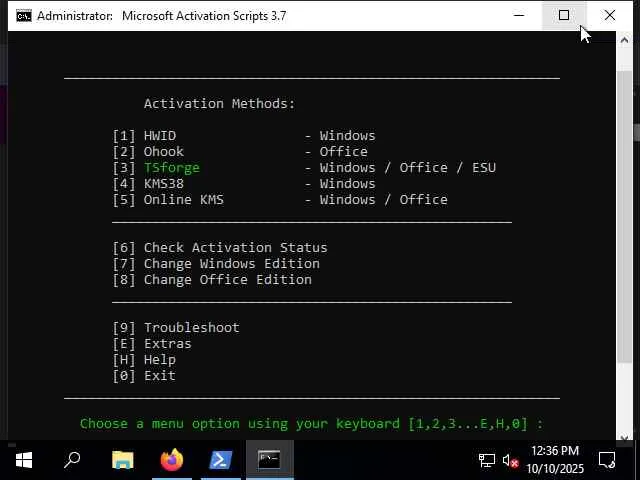
Task: Click the "[9] Troubleshoot" line
Action: click(x=176, y=328)
